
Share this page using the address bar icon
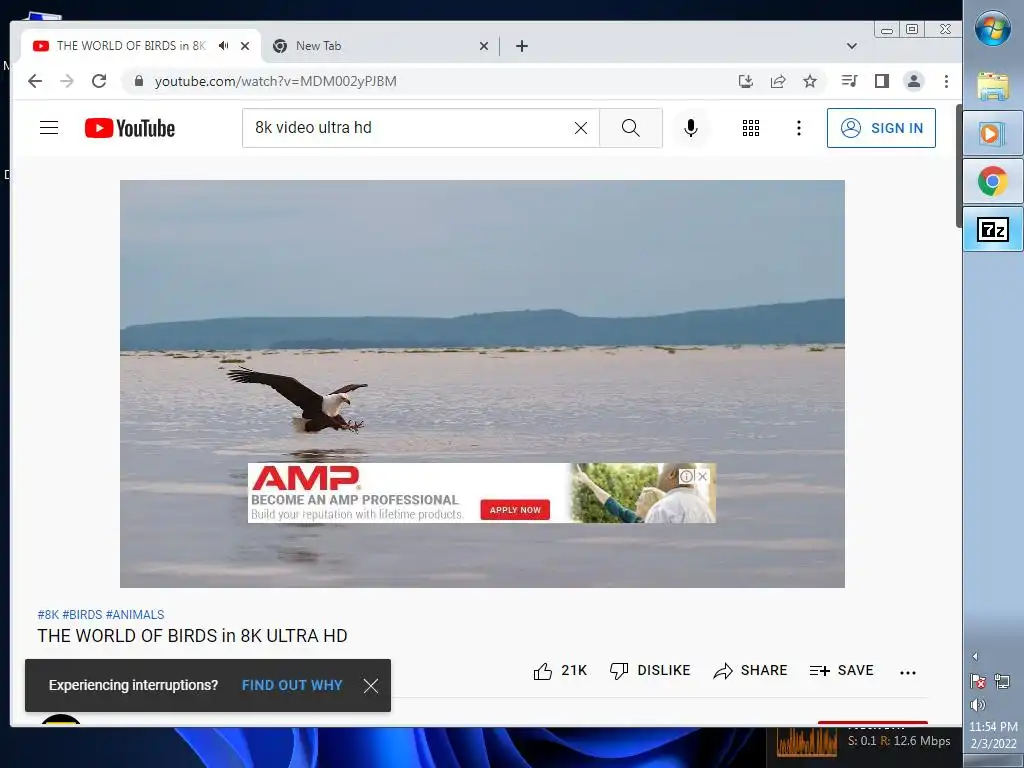tap(778, 81)
